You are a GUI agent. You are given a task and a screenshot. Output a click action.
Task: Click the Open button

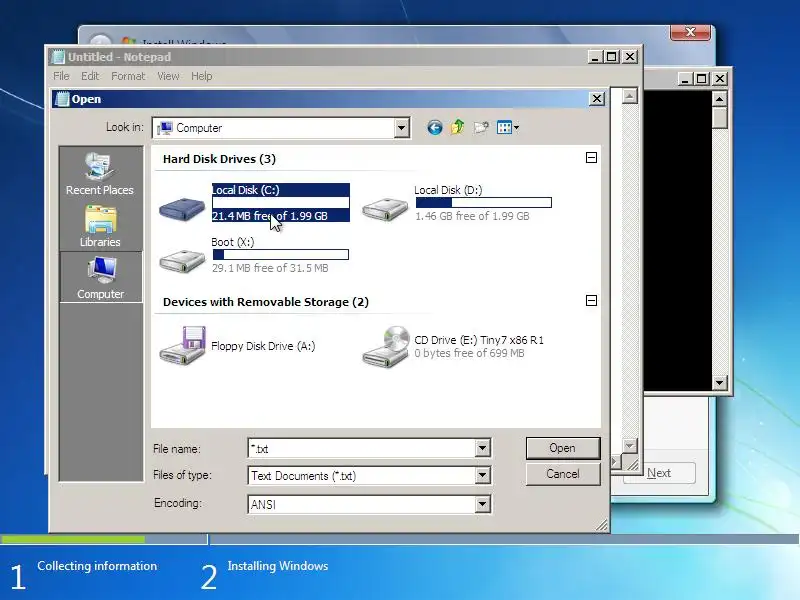tap(563, 448)
